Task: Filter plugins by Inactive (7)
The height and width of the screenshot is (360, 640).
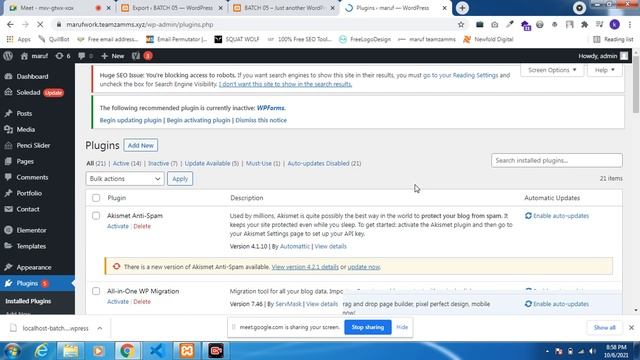Action: pyautogui.click(x=162, y=163)
